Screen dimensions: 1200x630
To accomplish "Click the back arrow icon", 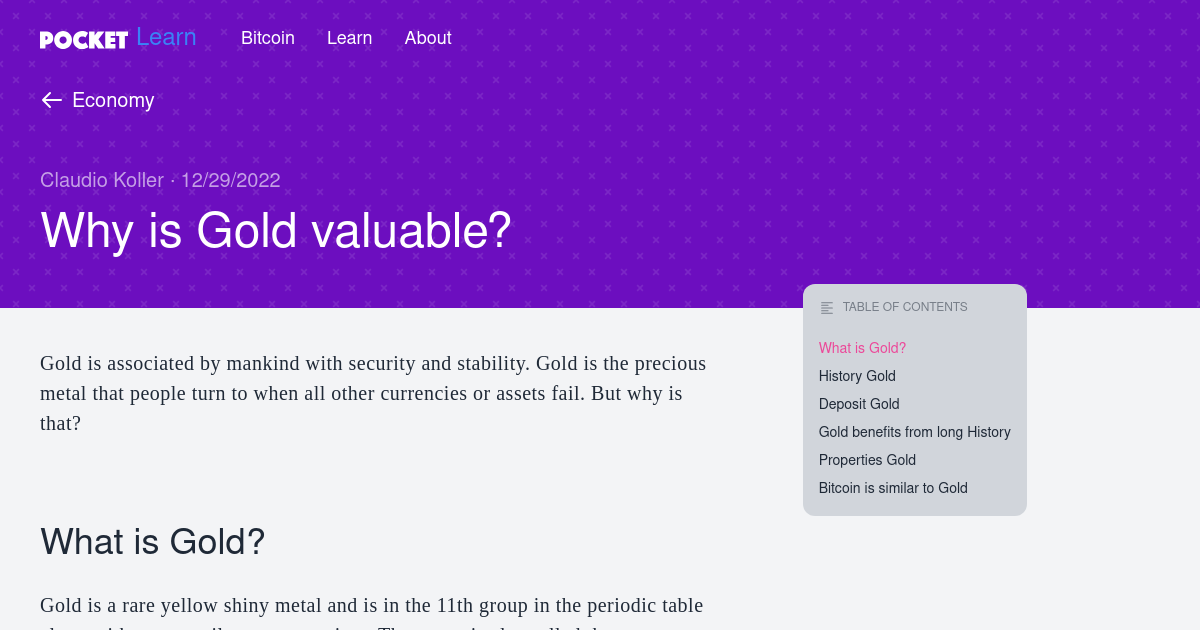I will (52, 100).
